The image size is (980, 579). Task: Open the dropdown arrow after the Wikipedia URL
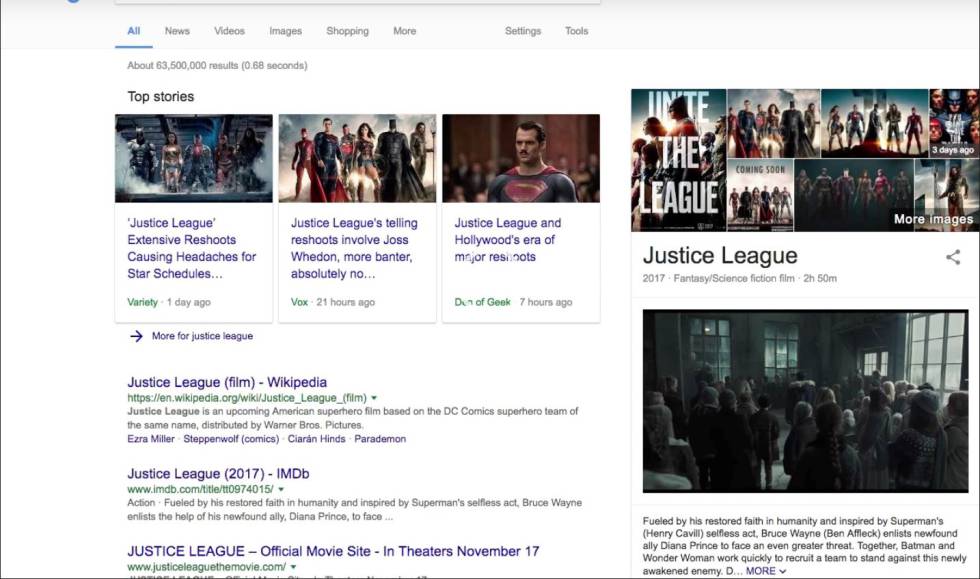(374, 398)
